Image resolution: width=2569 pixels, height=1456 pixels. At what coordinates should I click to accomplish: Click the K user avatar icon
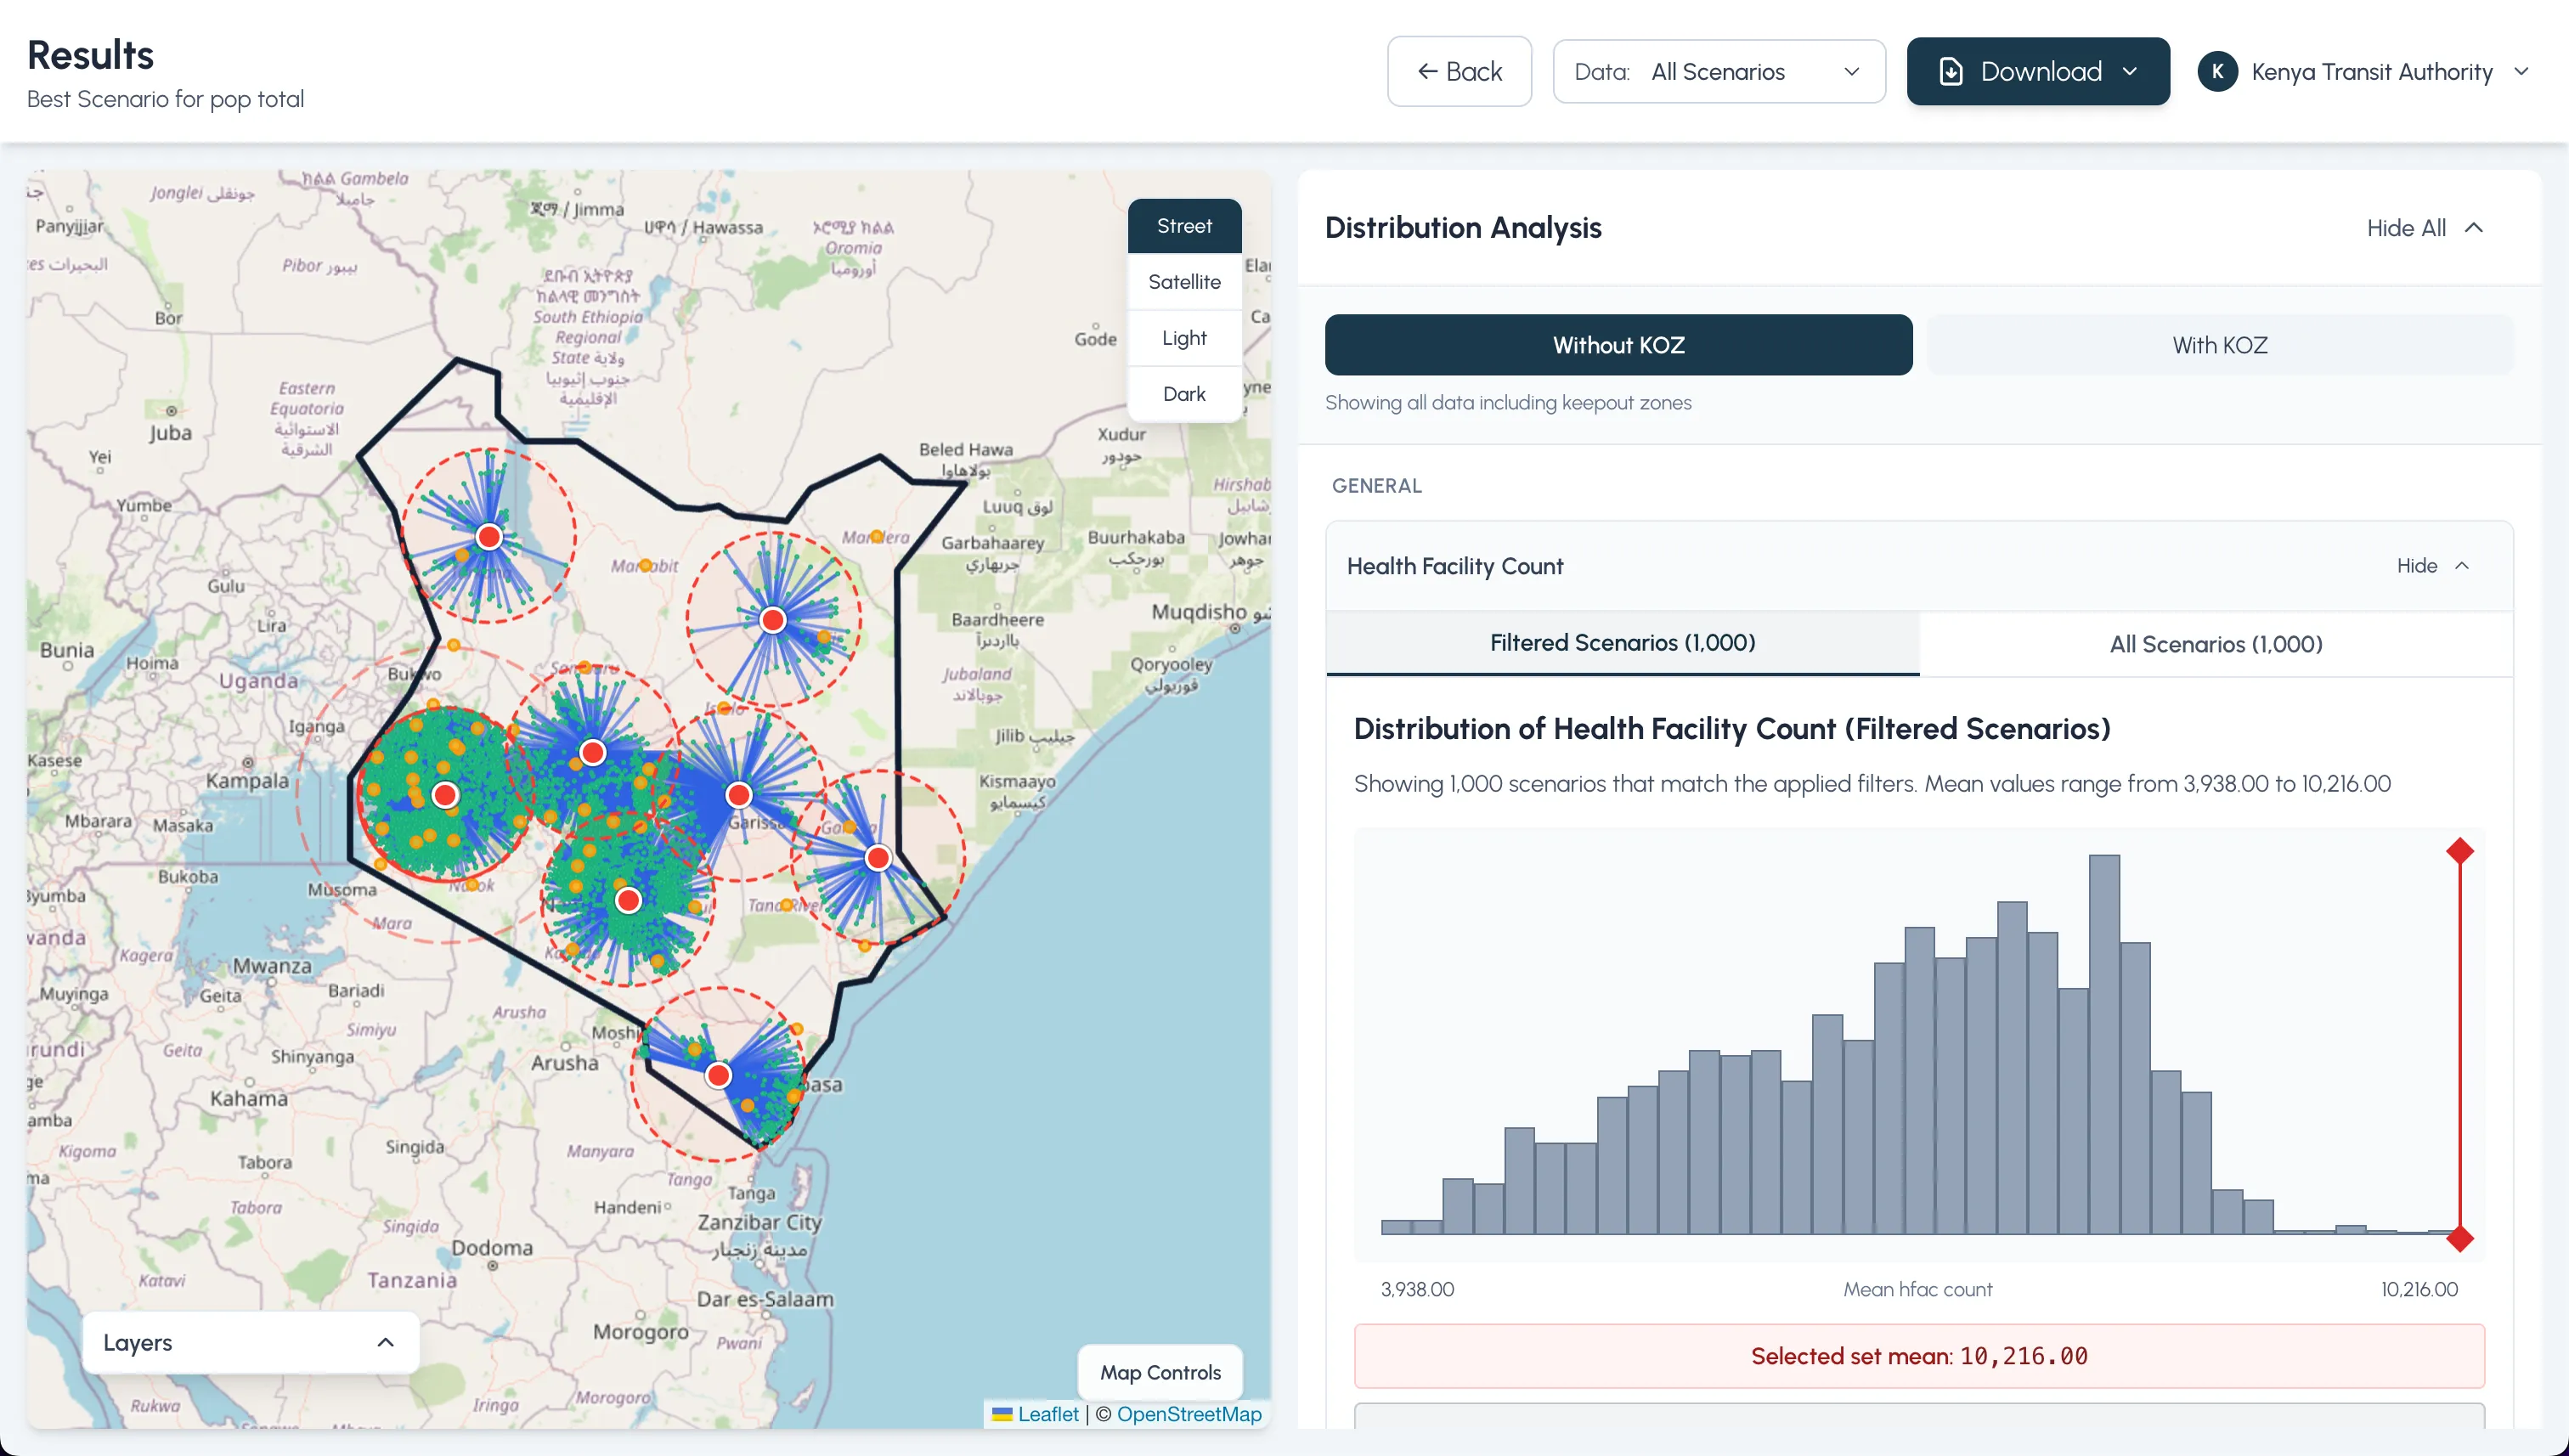(x=2217, y=72)
